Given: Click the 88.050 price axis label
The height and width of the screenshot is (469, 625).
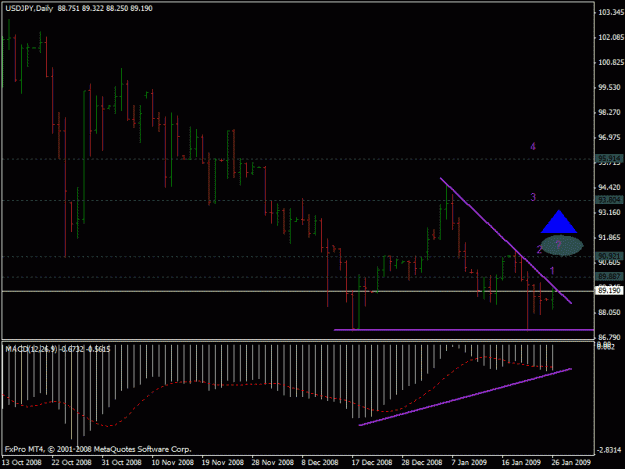Looking at the screenshot, I should 609,312.
